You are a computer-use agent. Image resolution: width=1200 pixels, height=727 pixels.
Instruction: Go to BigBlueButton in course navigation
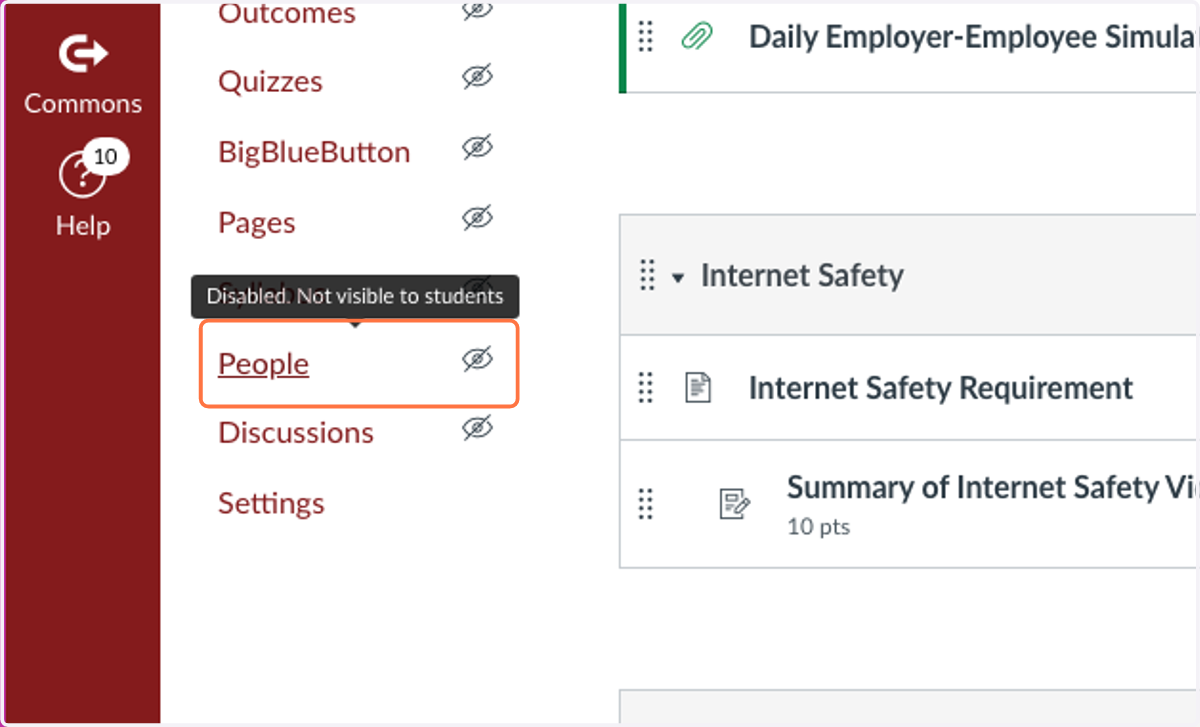tap(314, 152)
